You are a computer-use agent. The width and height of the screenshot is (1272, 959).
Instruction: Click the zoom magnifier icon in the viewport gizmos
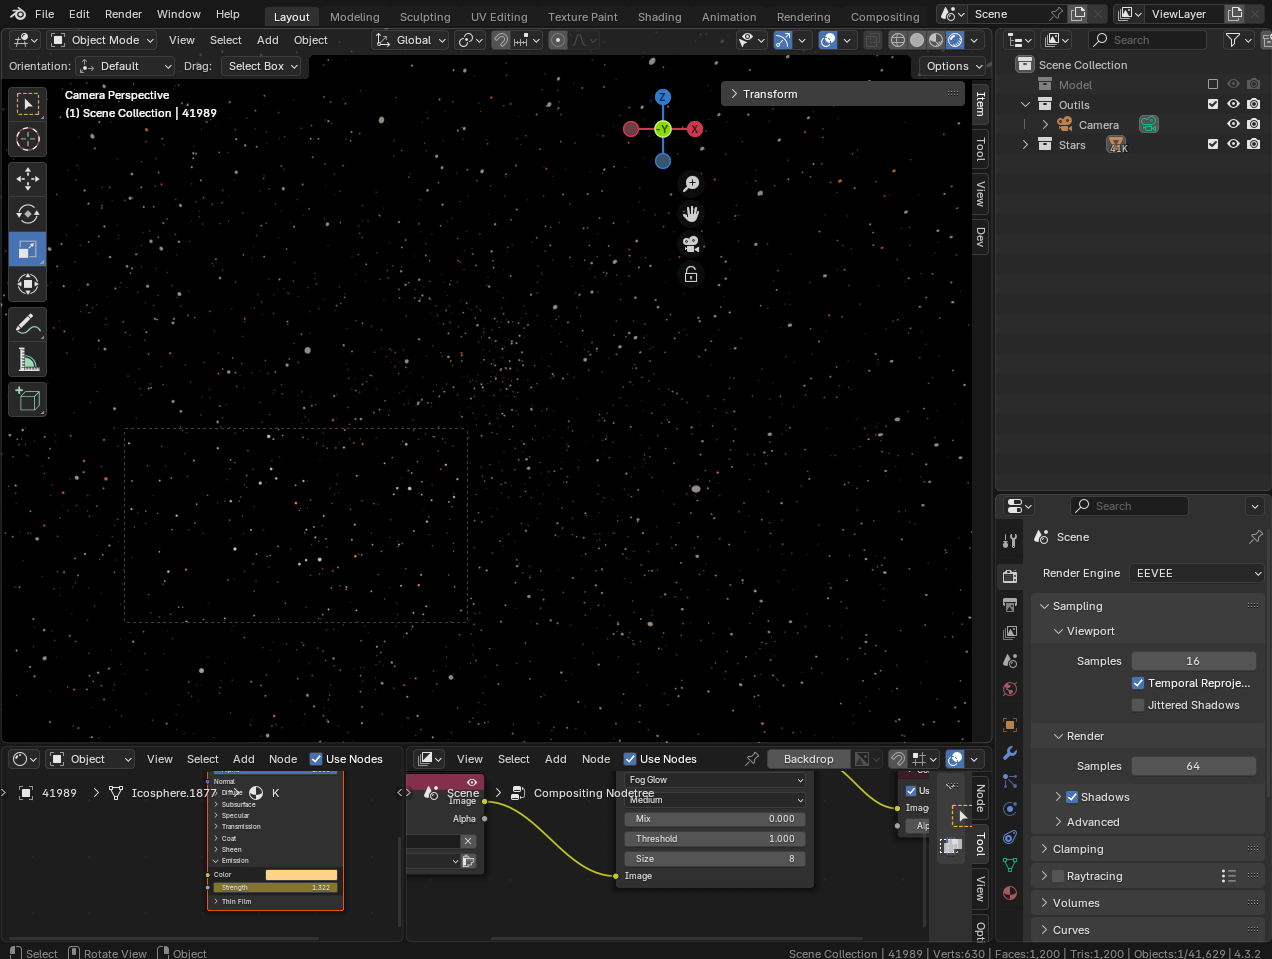click(x=690, y=183)
